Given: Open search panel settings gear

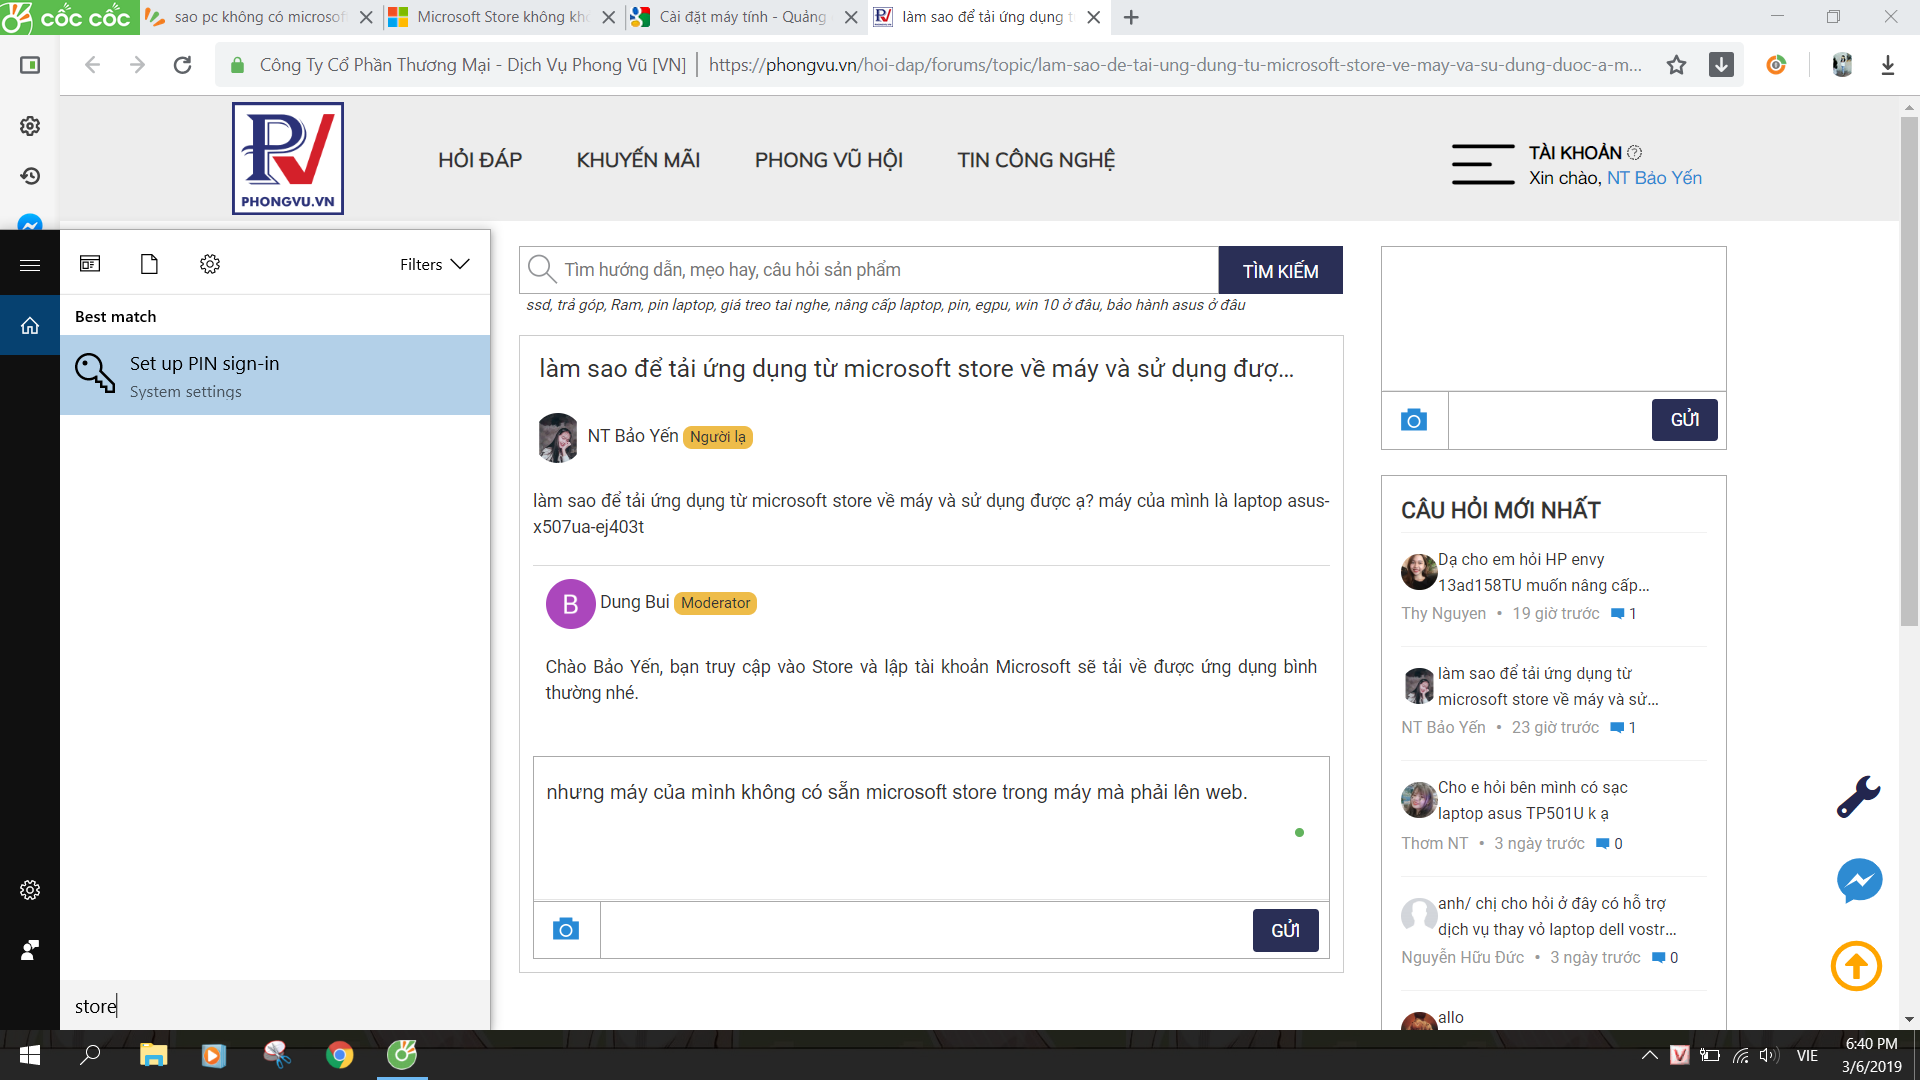Looking at the screenshot, I should click(x=30, y=890).
